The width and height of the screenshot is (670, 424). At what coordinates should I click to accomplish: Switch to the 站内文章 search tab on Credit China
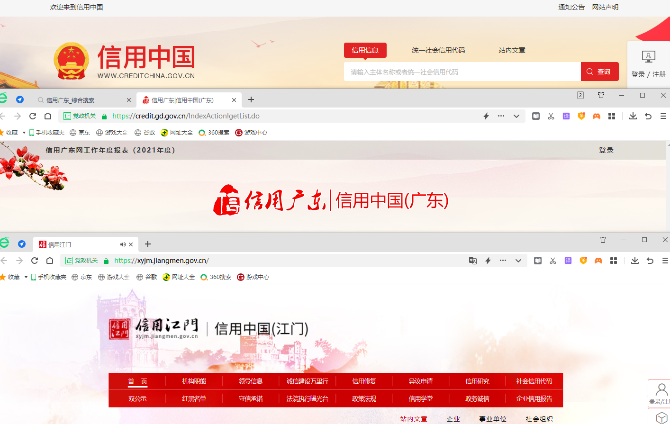pyautogui.click(x=511, y=50)
